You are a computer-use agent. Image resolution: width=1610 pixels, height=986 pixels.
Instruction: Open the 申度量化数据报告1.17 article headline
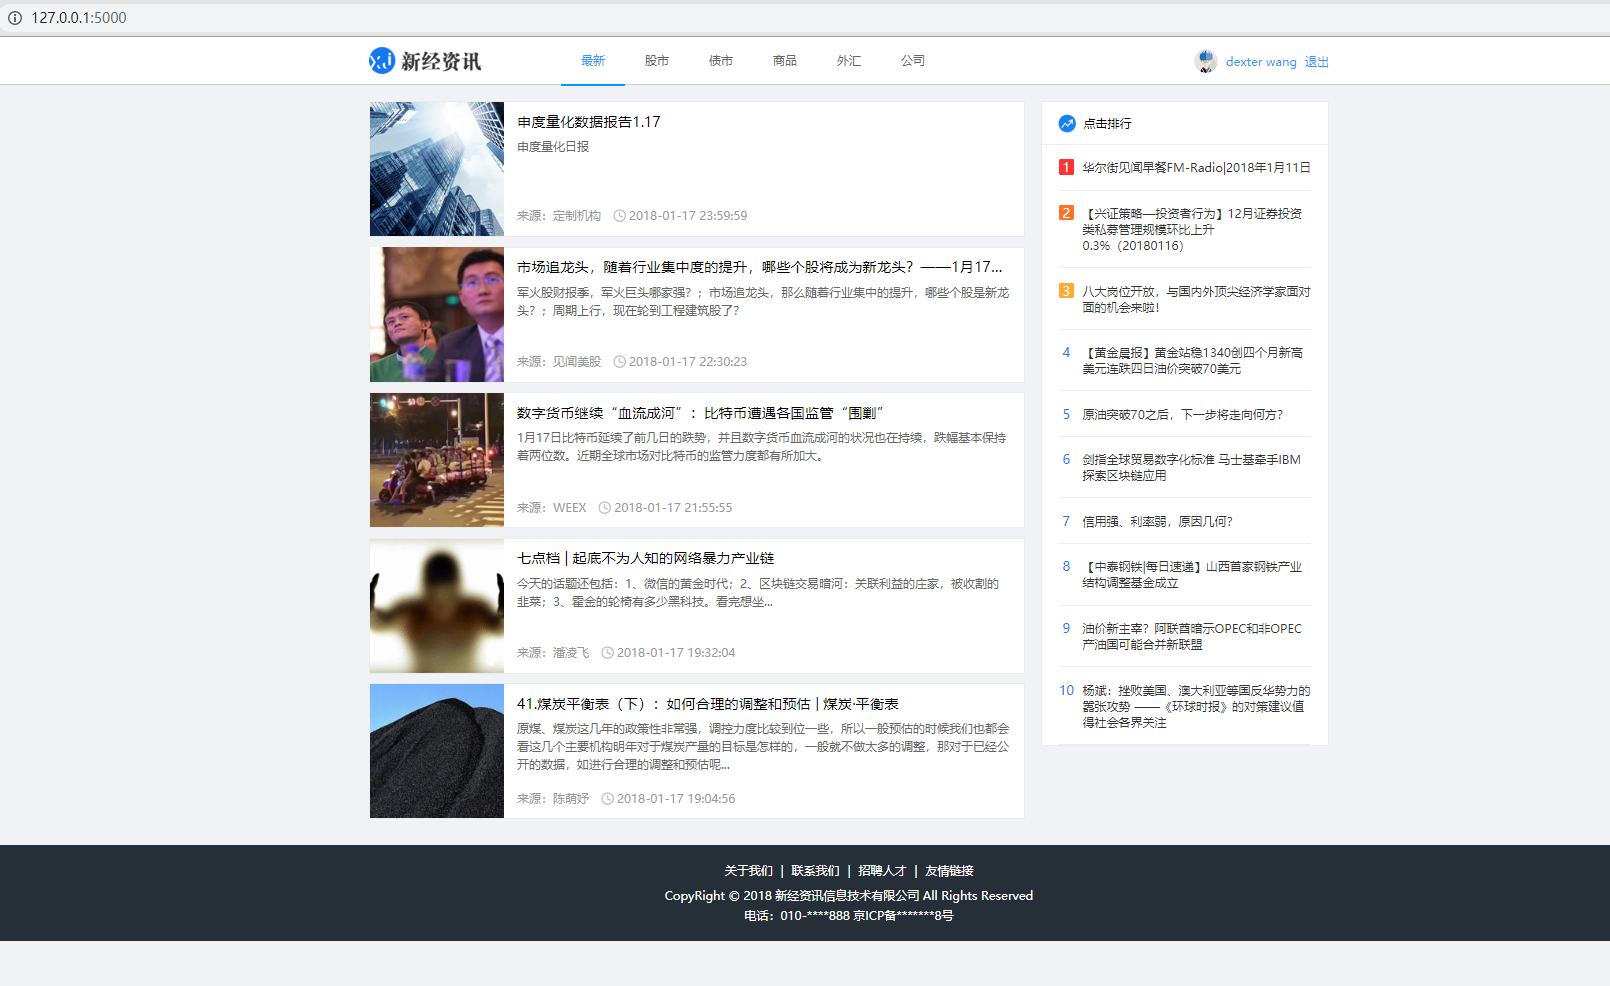587,121
